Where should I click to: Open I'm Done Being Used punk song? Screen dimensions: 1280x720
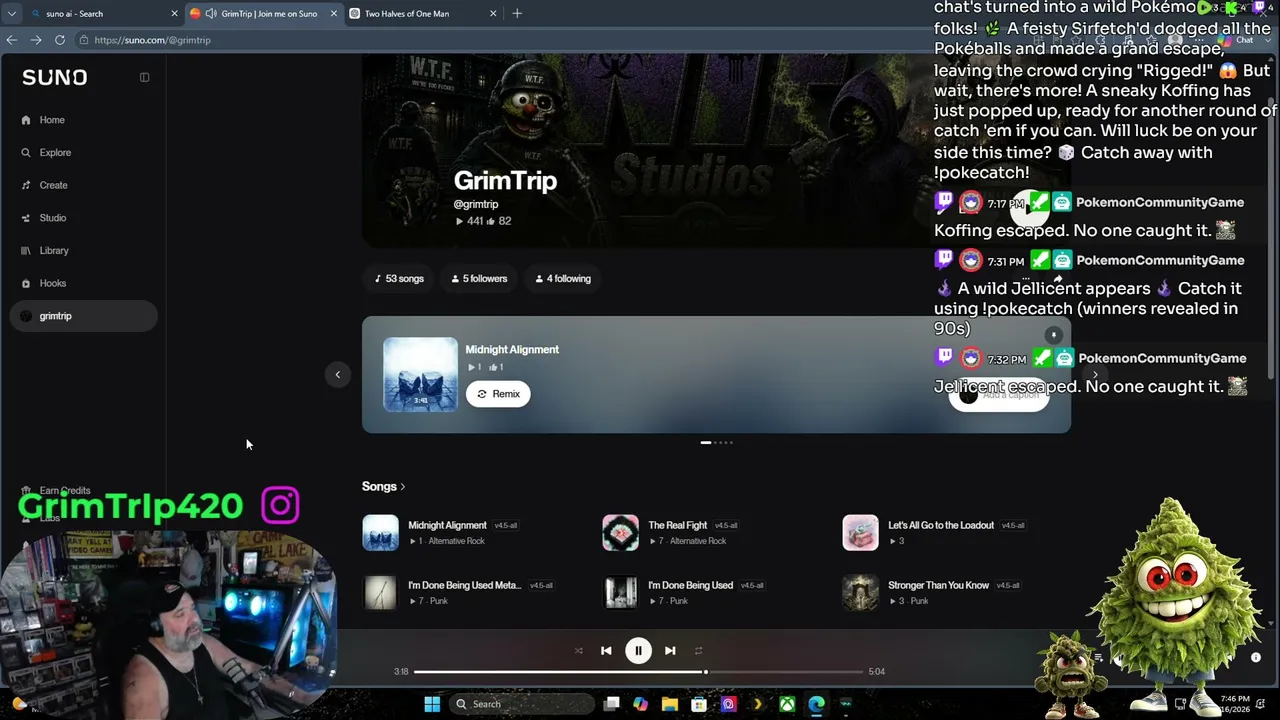point(690,586)
